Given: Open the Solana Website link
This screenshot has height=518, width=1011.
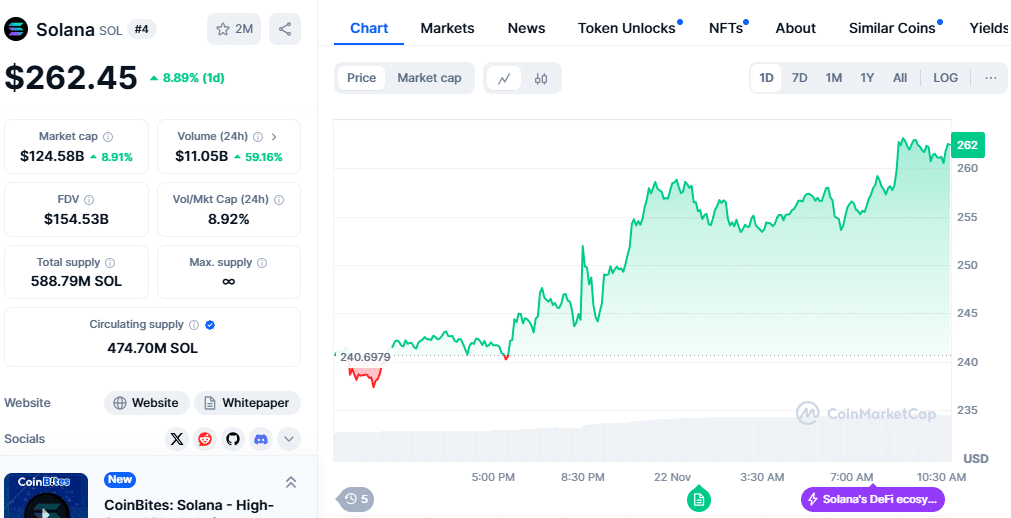Looking at the screenshot, I should (147, 403).
